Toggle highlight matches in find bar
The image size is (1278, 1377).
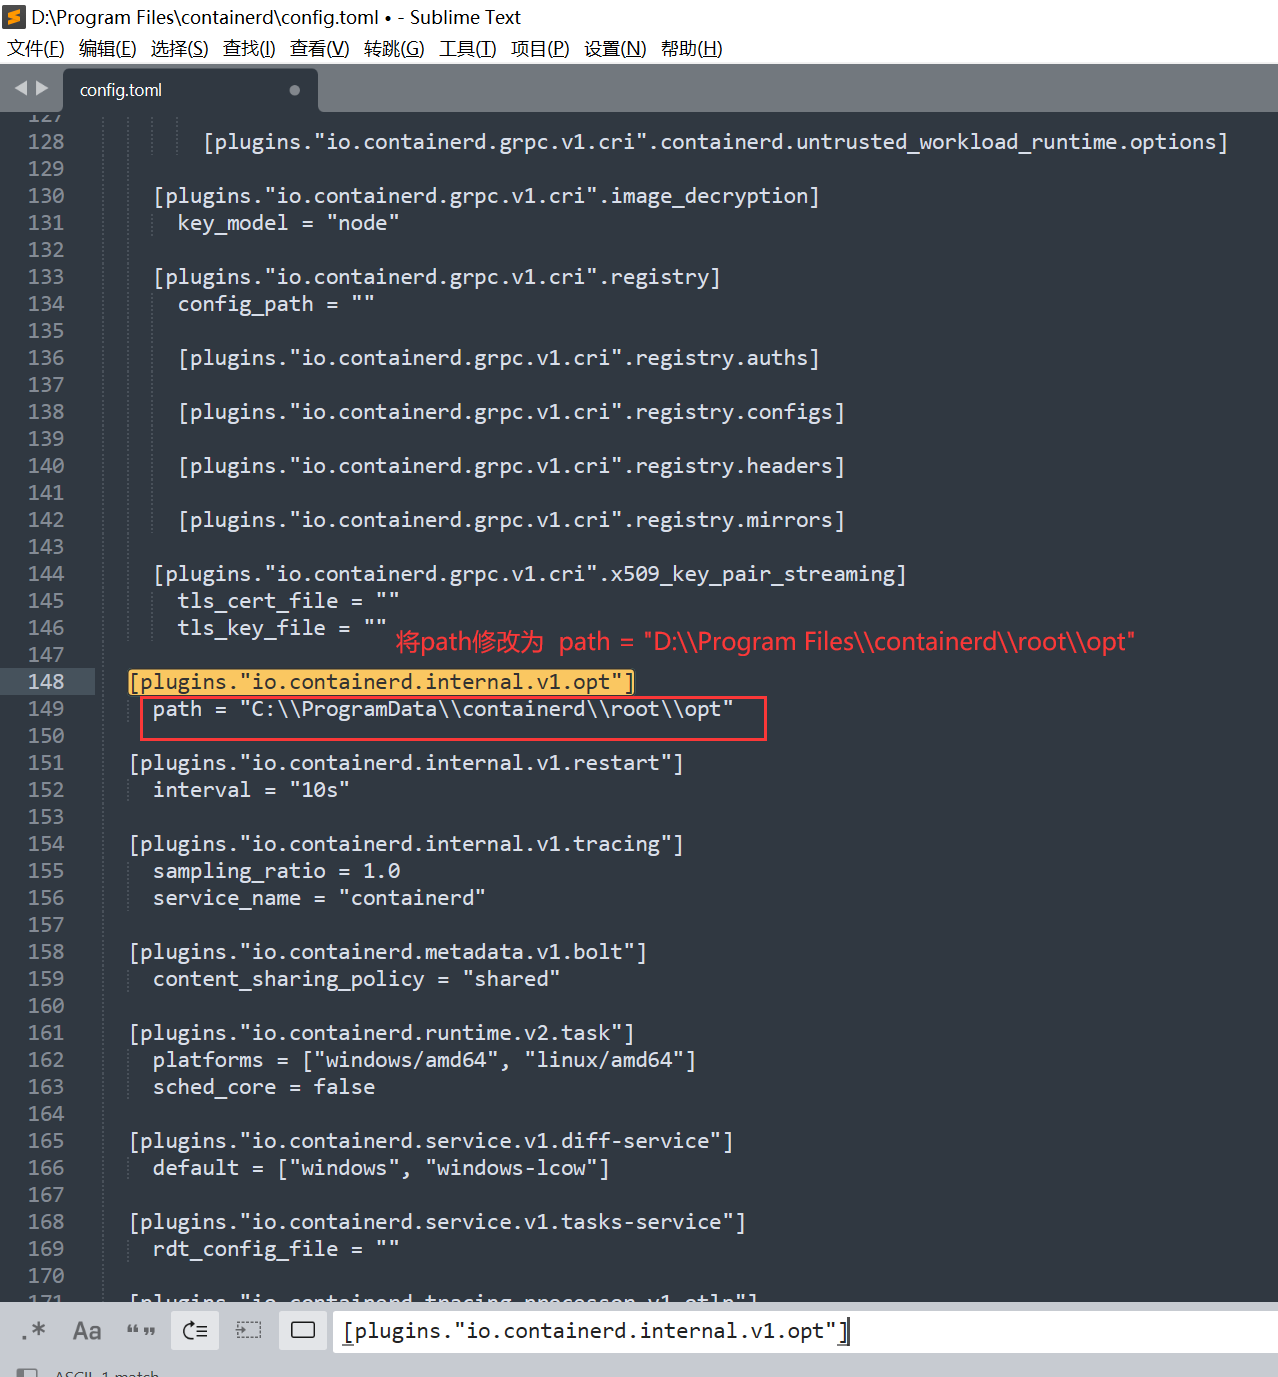coord(302,1330)
